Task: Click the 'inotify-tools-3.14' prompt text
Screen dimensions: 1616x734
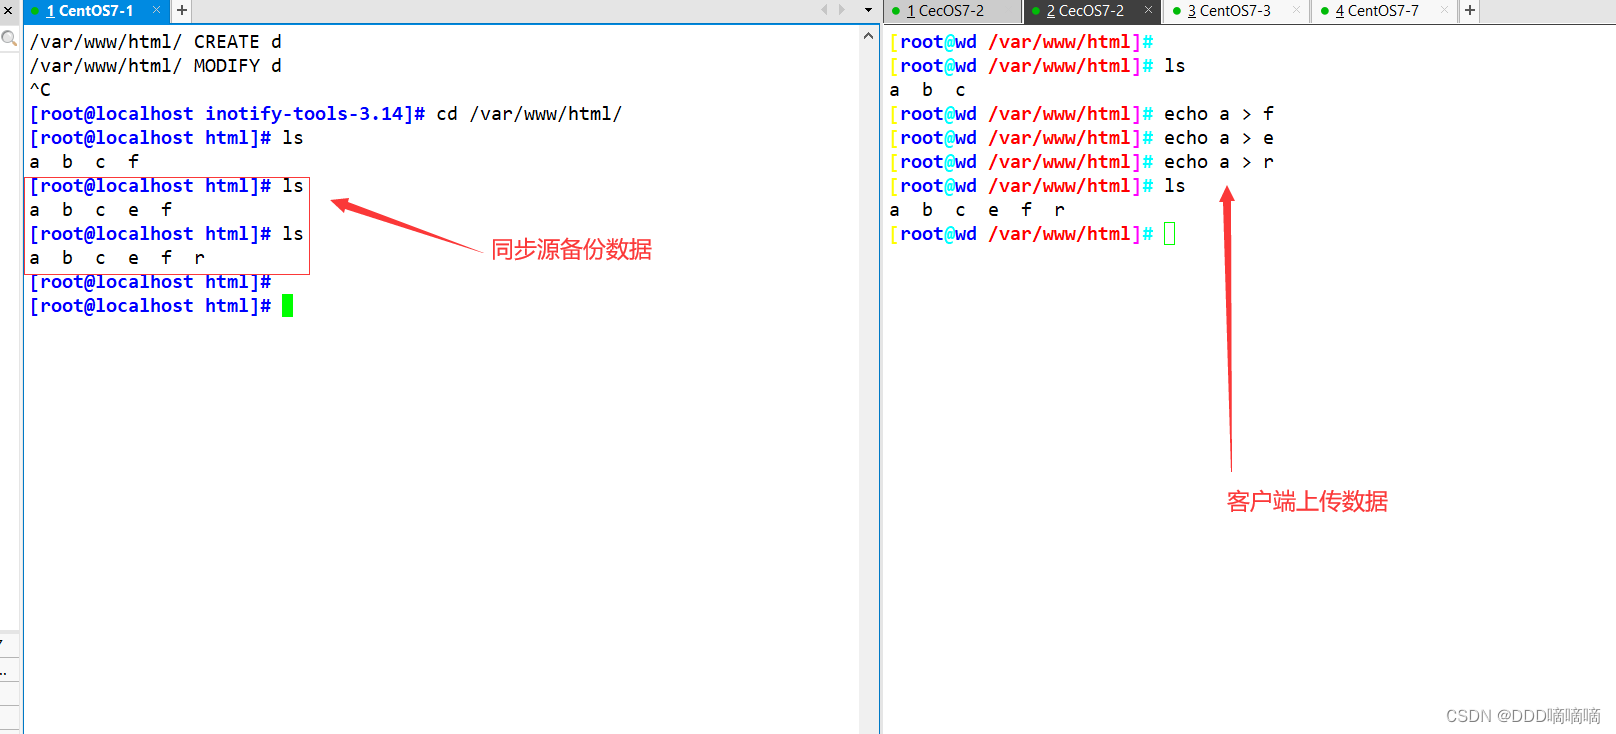Action: tap(309, 114)
